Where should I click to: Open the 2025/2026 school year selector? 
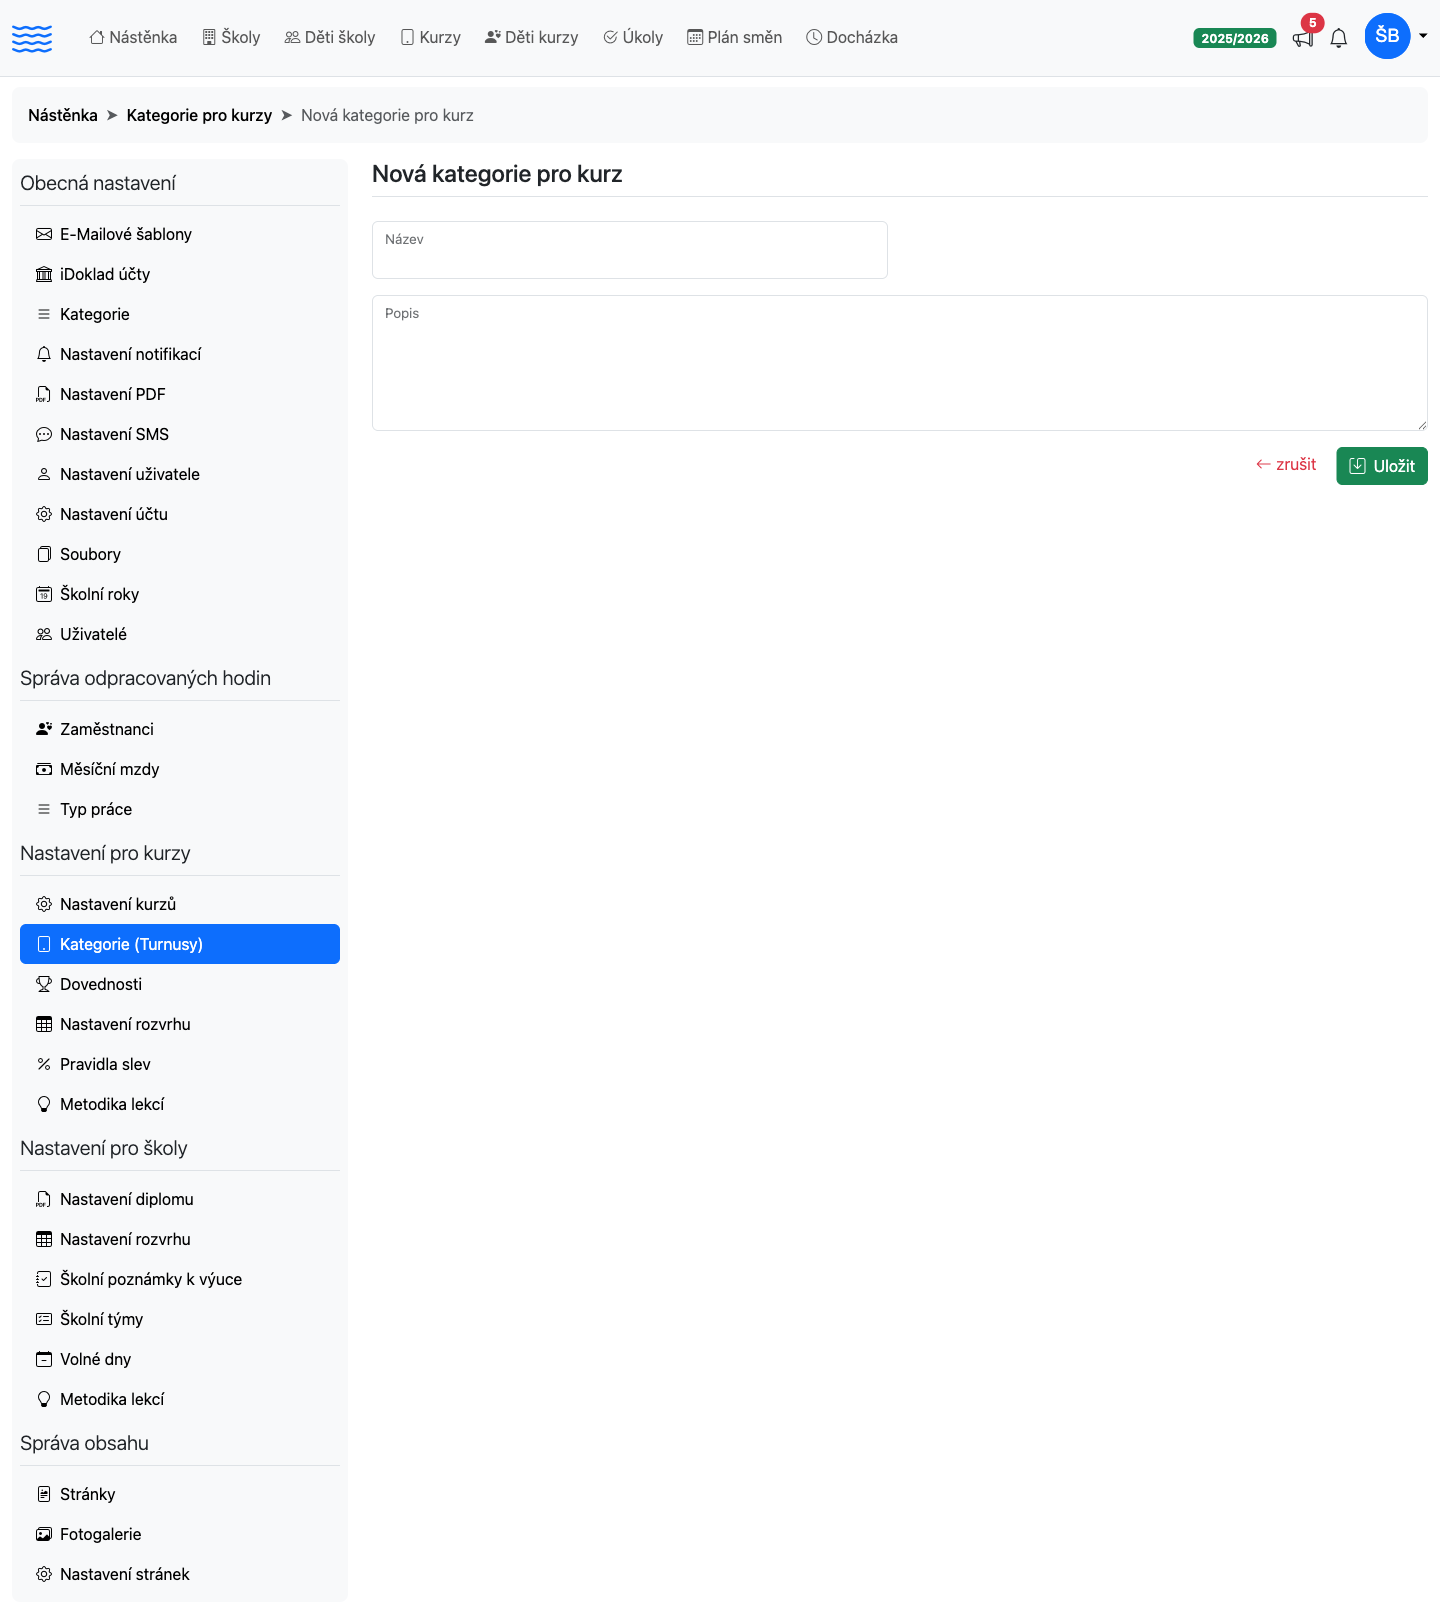(1235, 38)
